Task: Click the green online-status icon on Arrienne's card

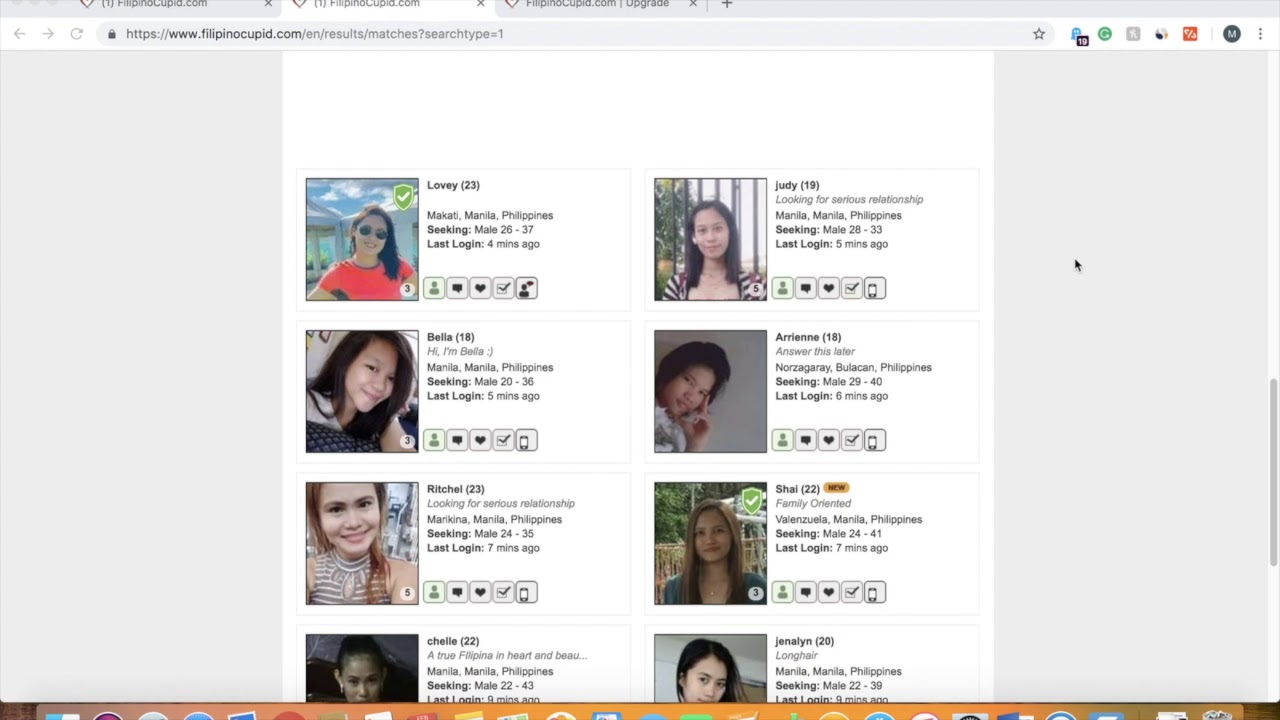Action: 782,440
